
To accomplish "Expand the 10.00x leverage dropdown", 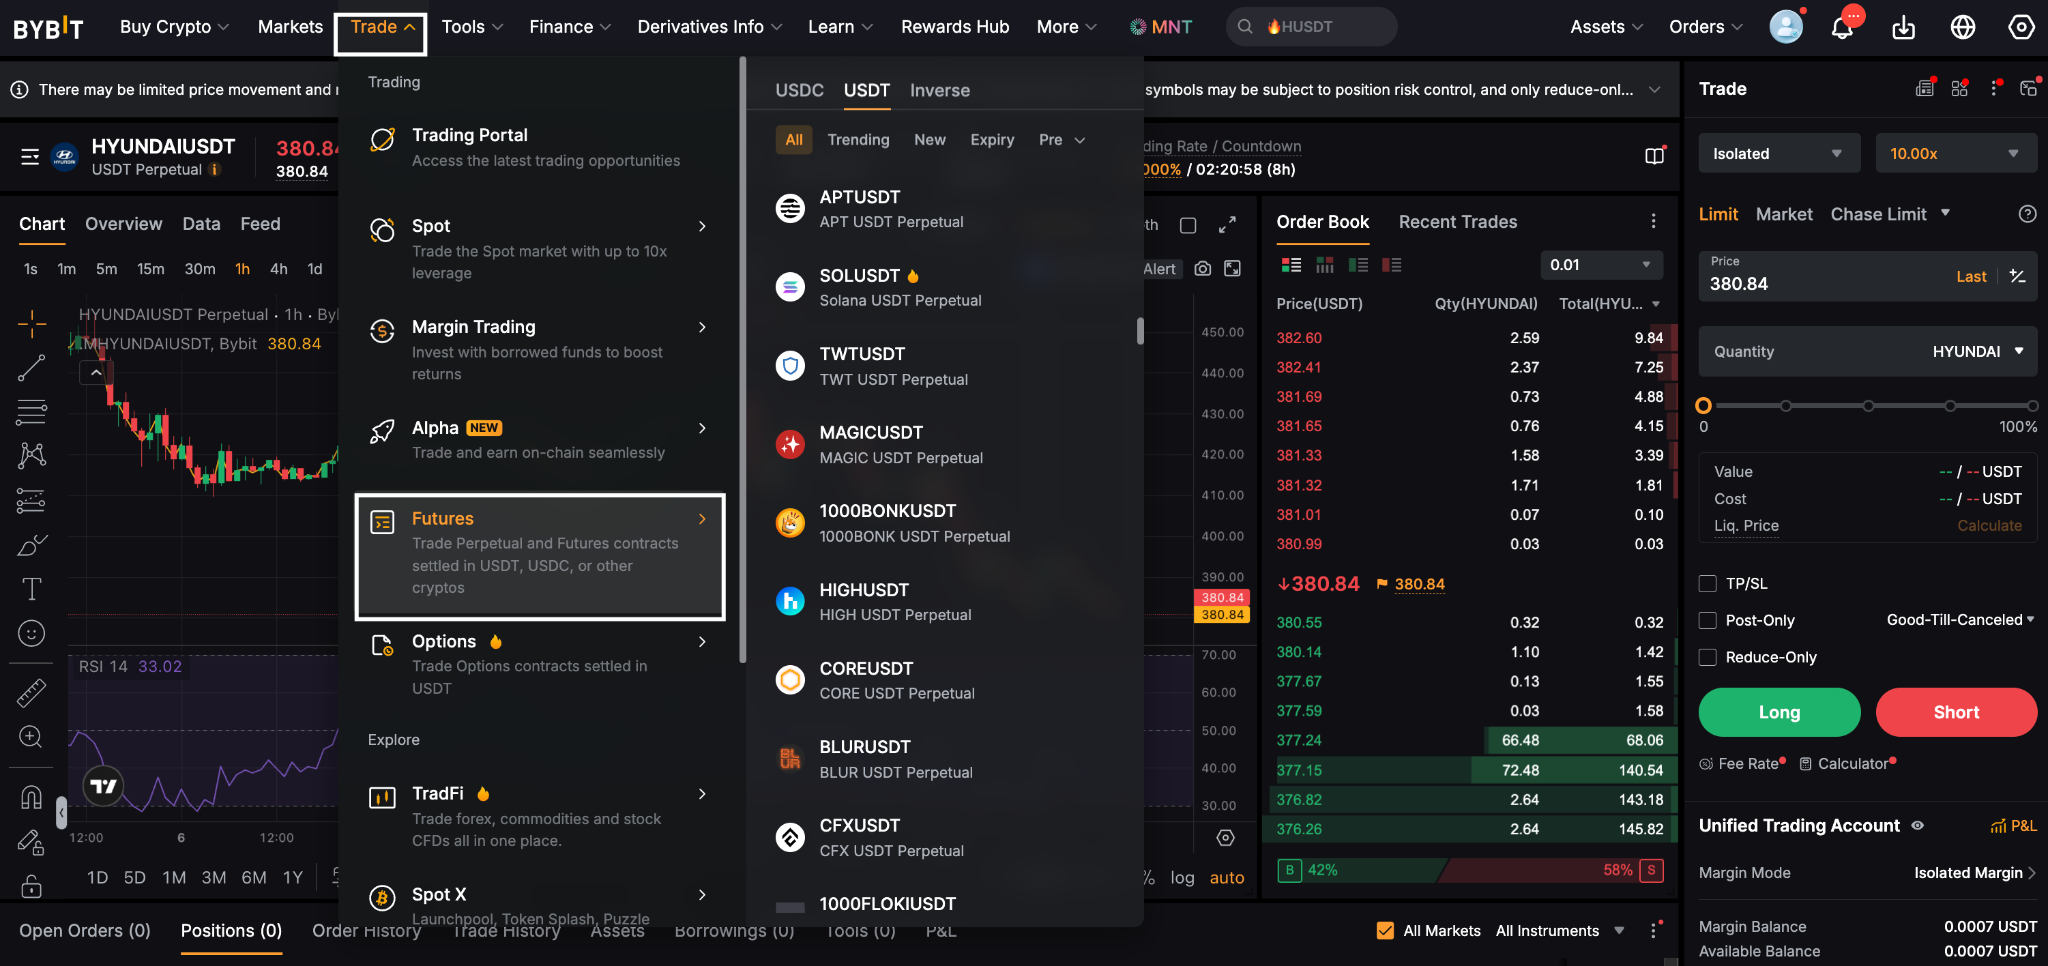I will (1956, 153).
